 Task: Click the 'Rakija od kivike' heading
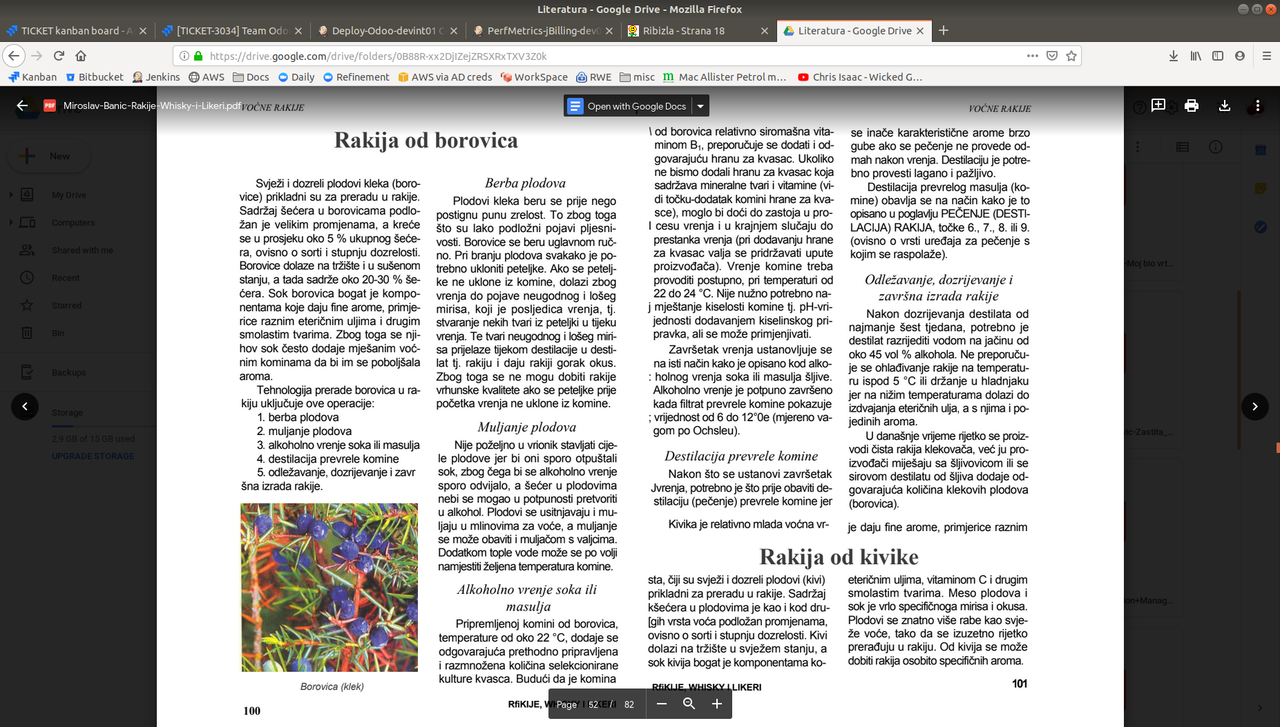[x=839, y=557]
